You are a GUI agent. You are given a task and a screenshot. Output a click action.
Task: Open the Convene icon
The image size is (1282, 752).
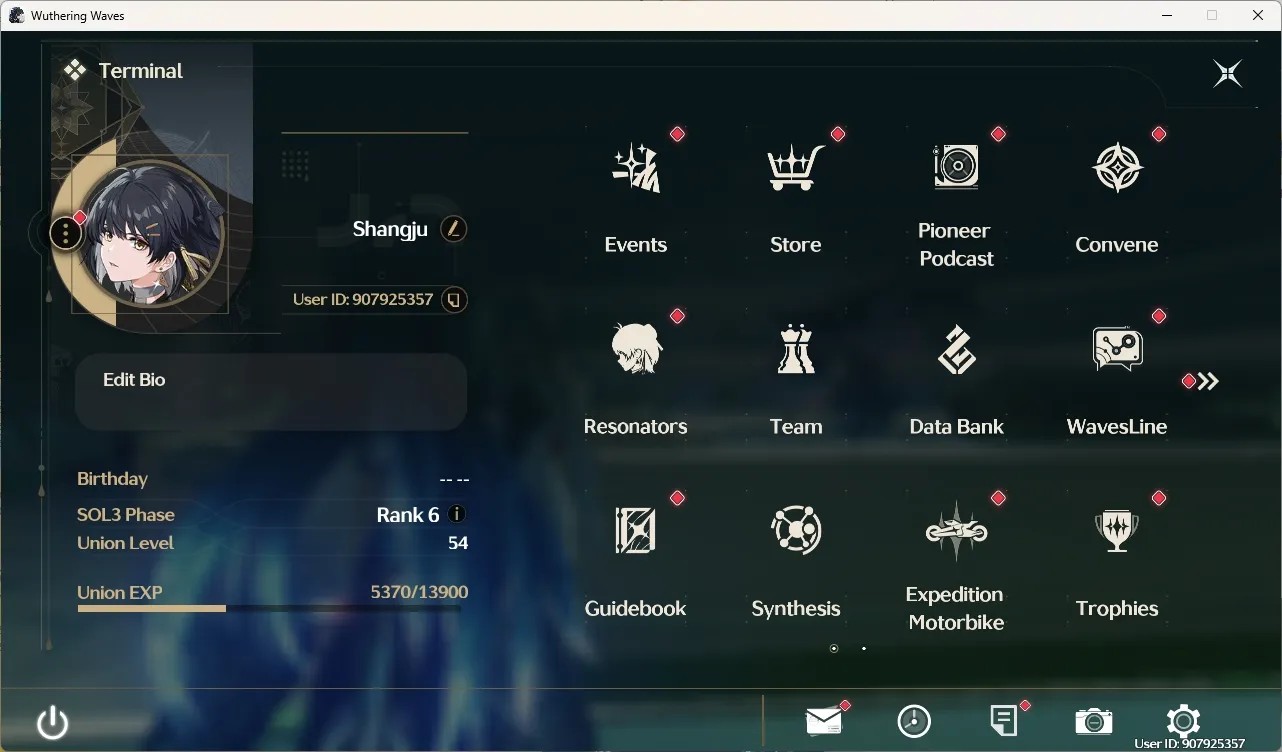(x=1117, y=168)
